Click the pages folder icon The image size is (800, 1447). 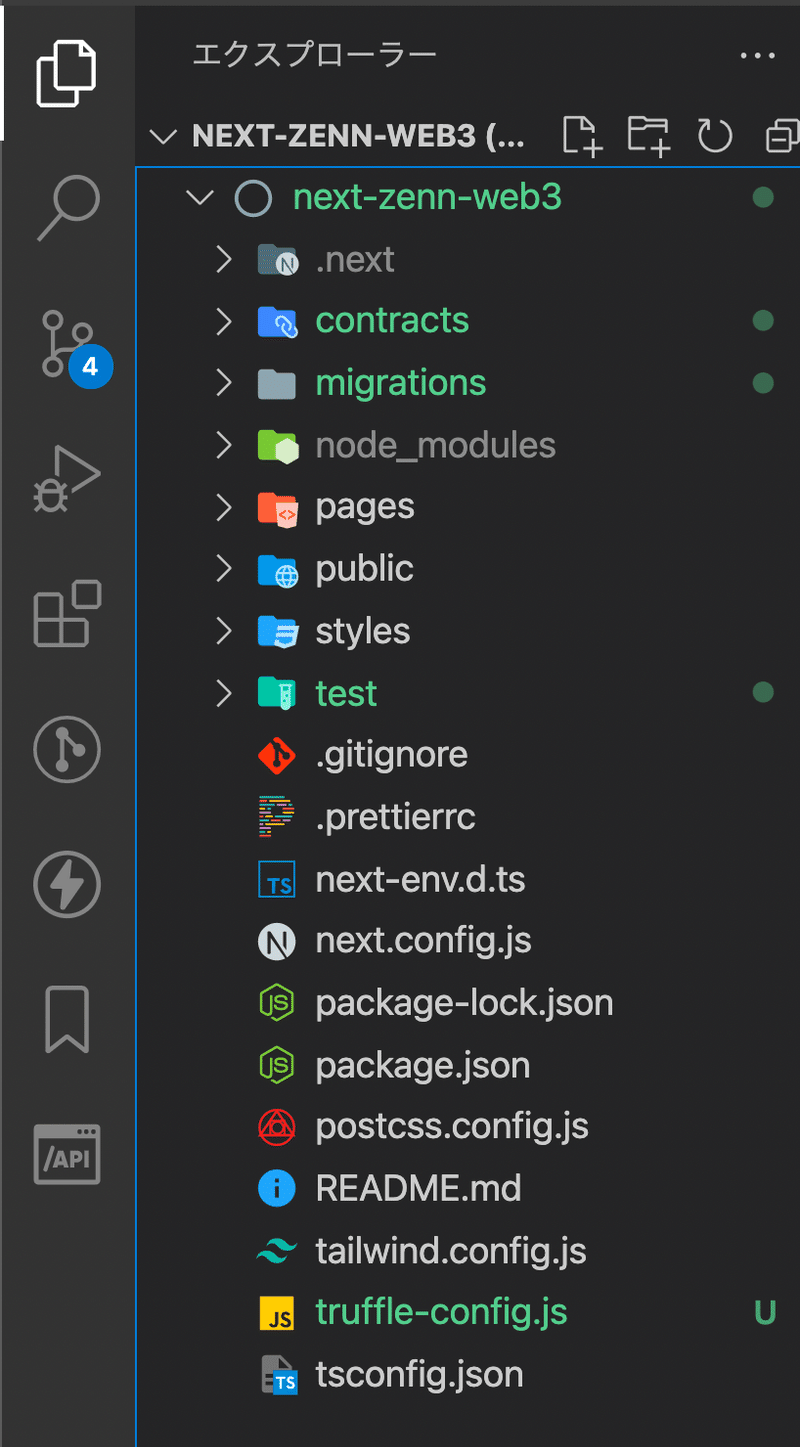[x=277, y=508]
